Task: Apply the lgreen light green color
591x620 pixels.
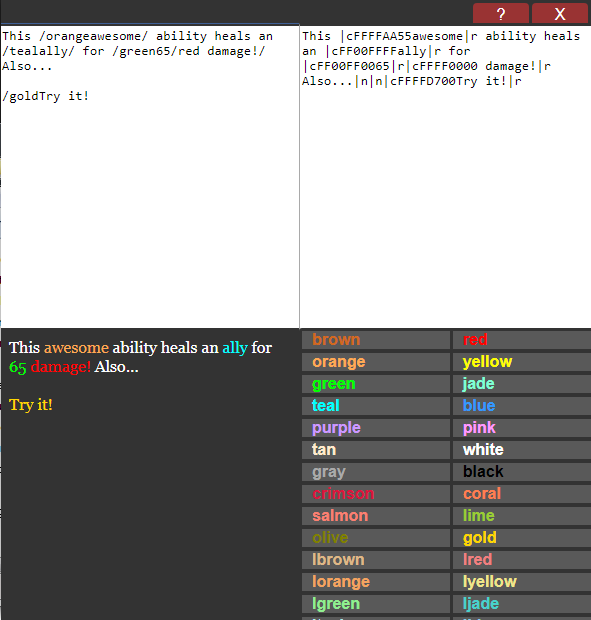Action: [x=376, y=604]
